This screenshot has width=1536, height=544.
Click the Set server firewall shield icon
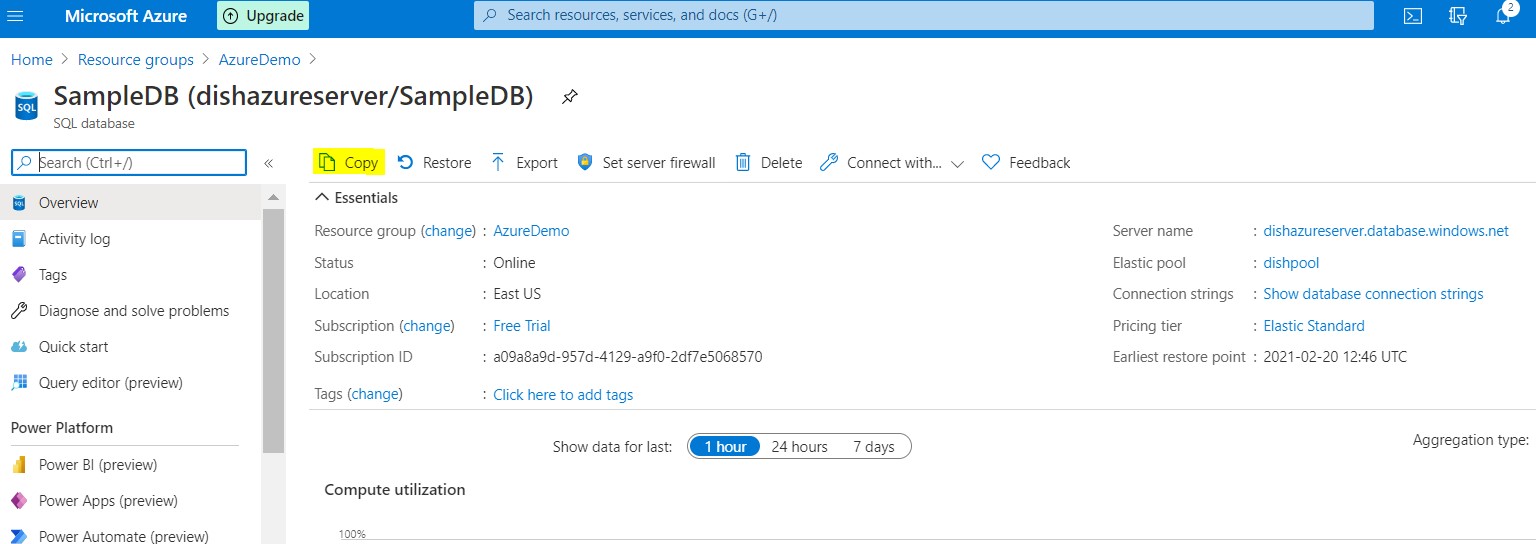coord(586,162)
